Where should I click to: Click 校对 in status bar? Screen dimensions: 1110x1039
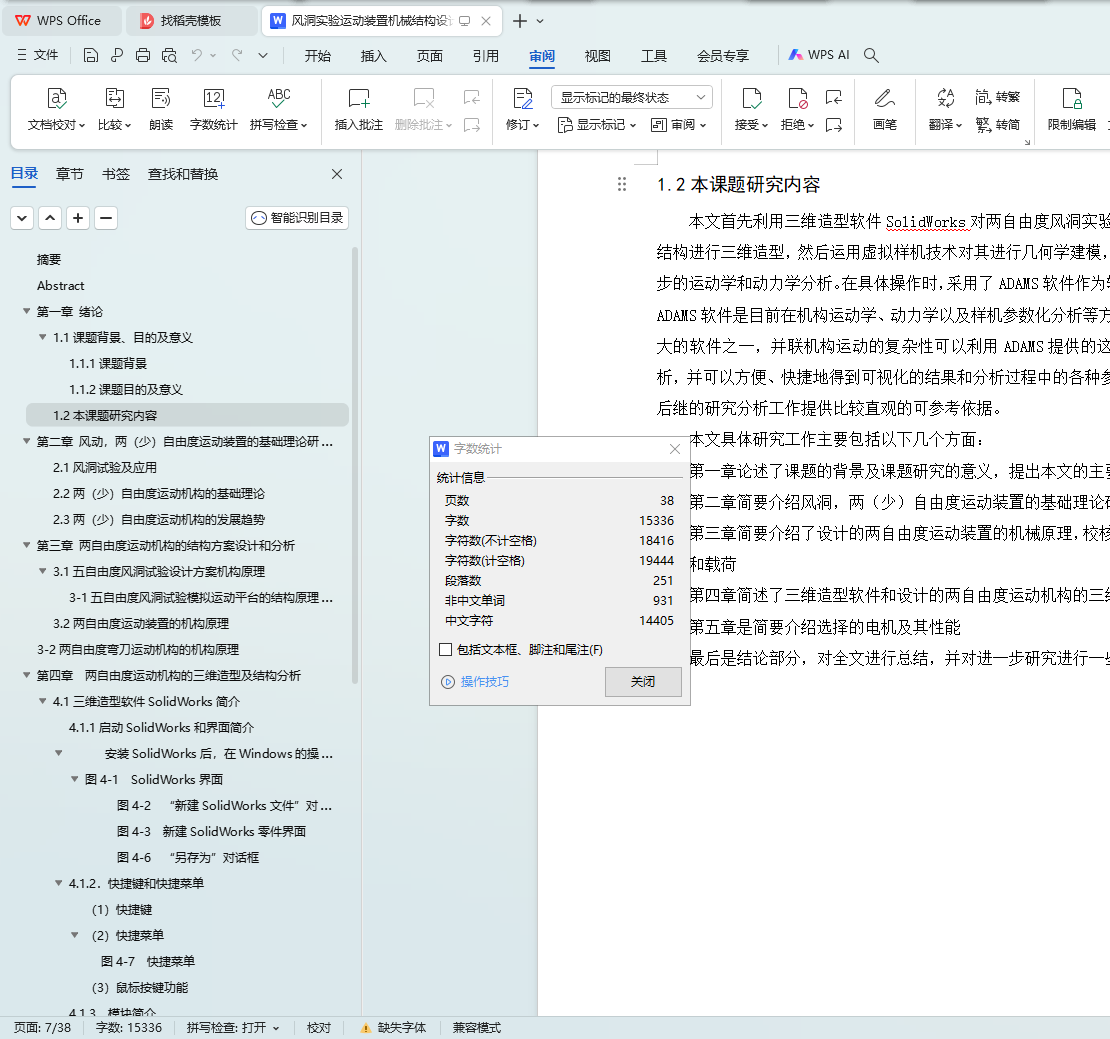[x=319, y=1028]
